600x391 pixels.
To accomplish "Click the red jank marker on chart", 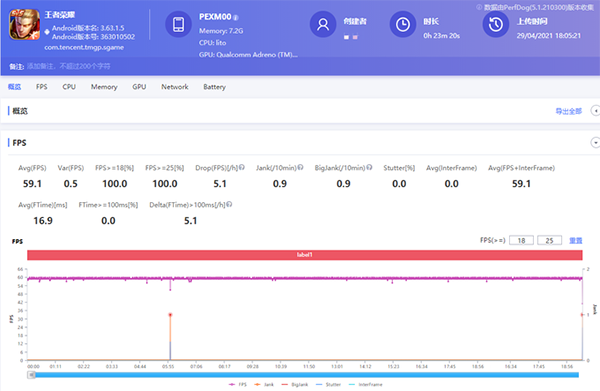I will coord(170,315).
